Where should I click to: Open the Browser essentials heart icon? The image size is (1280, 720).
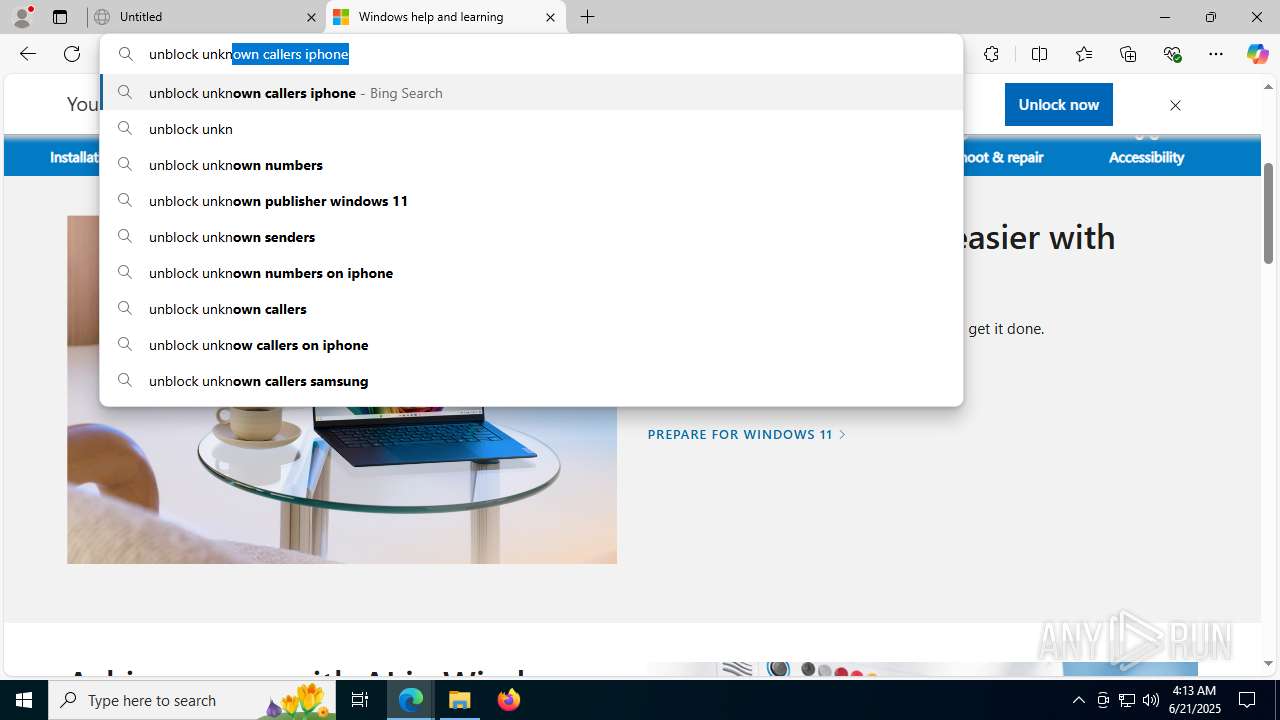click(1172, 54)
